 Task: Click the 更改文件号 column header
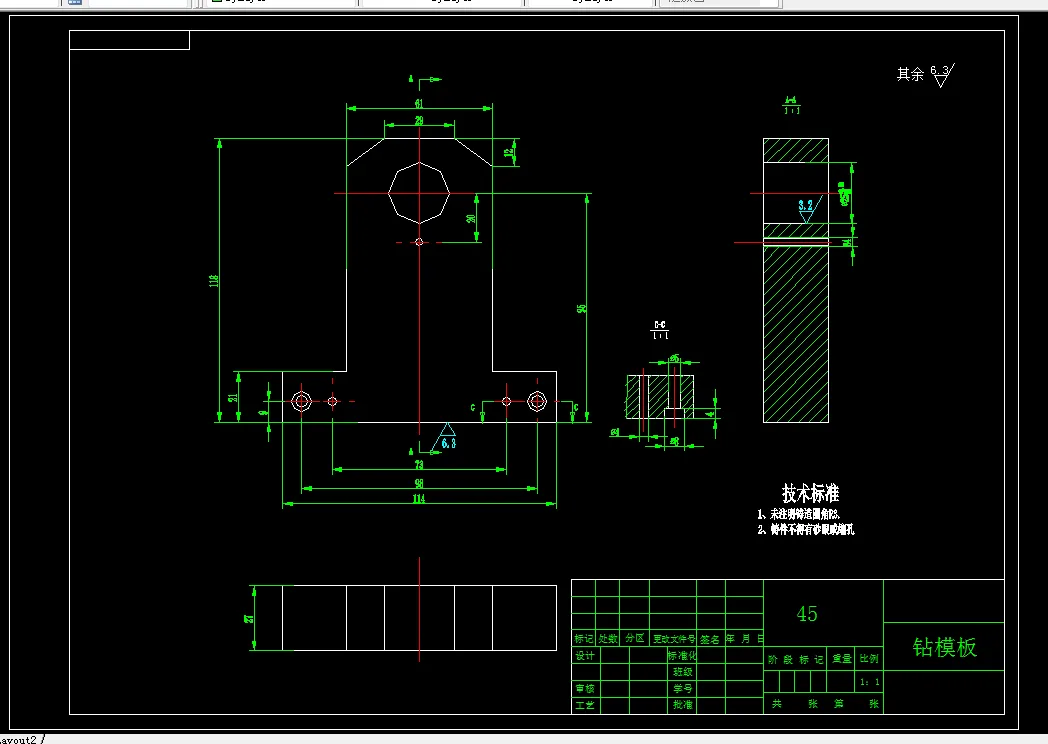pos(674,639)
